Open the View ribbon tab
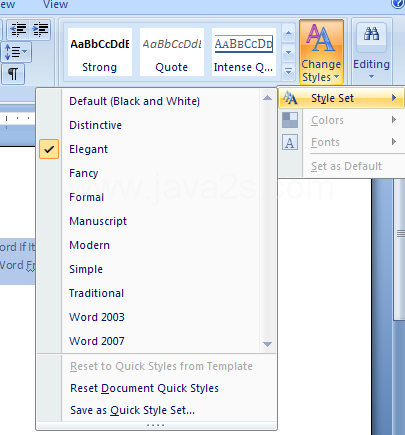 (x=55, y=4)
